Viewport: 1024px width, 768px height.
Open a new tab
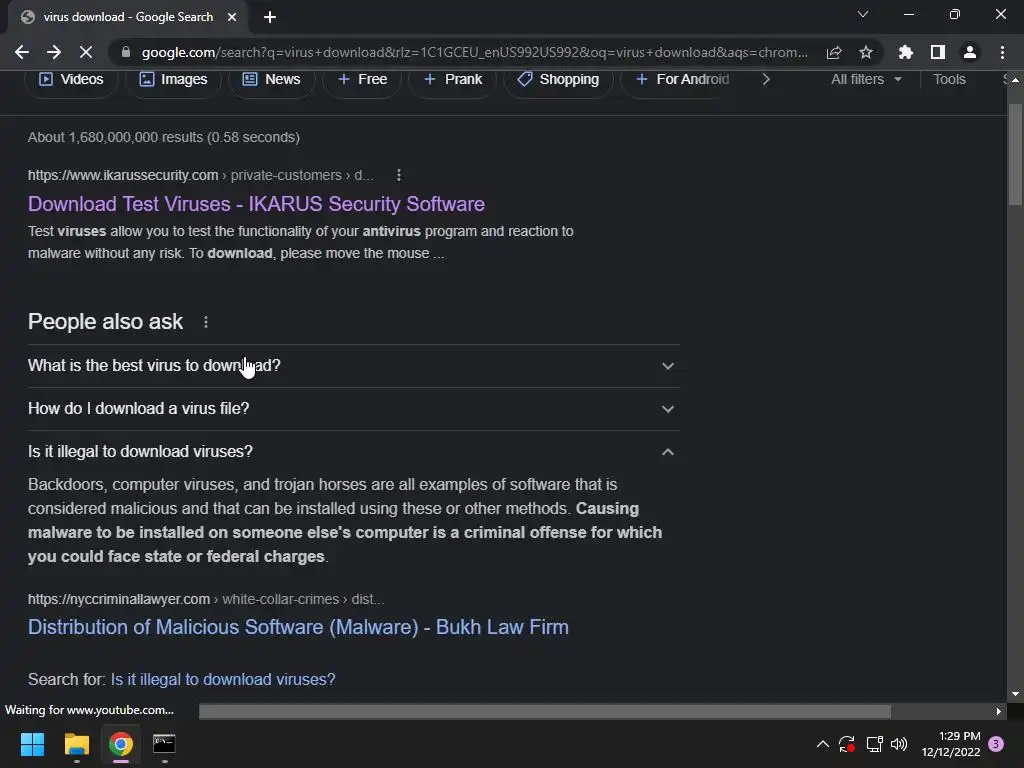tap(270, 17)
